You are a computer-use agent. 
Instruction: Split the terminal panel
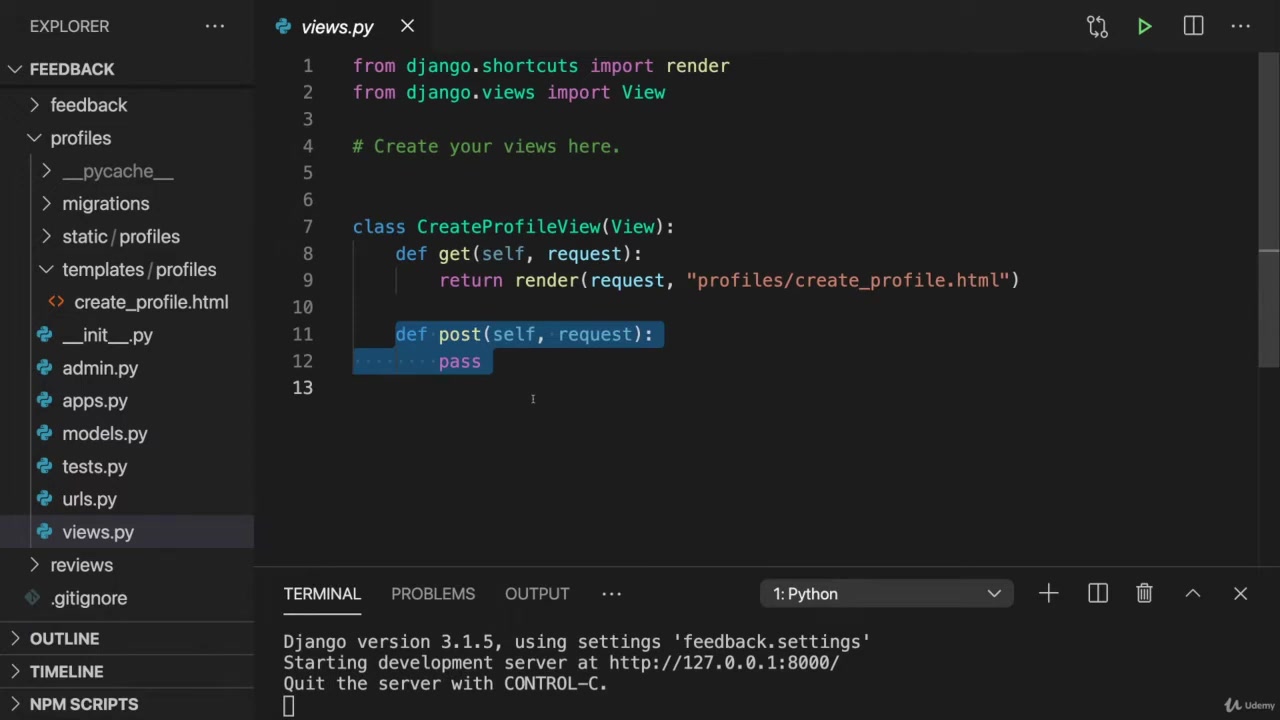click(1097, 594)
